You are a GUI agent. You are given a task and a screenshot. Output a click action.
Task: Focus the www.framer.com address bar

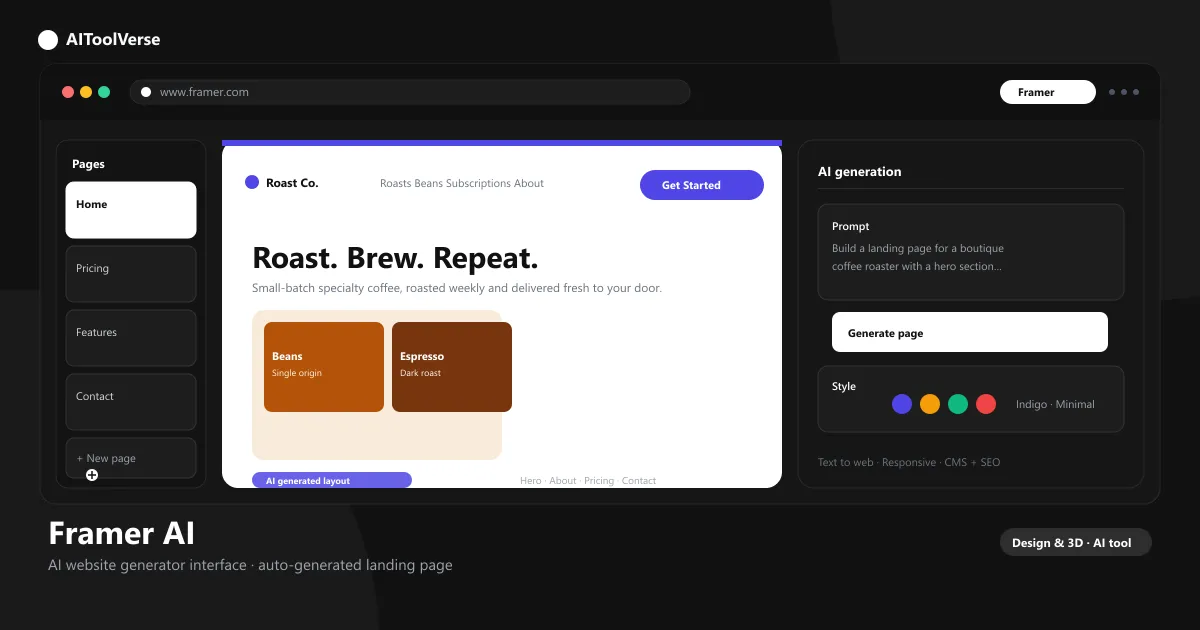(410, 92)
